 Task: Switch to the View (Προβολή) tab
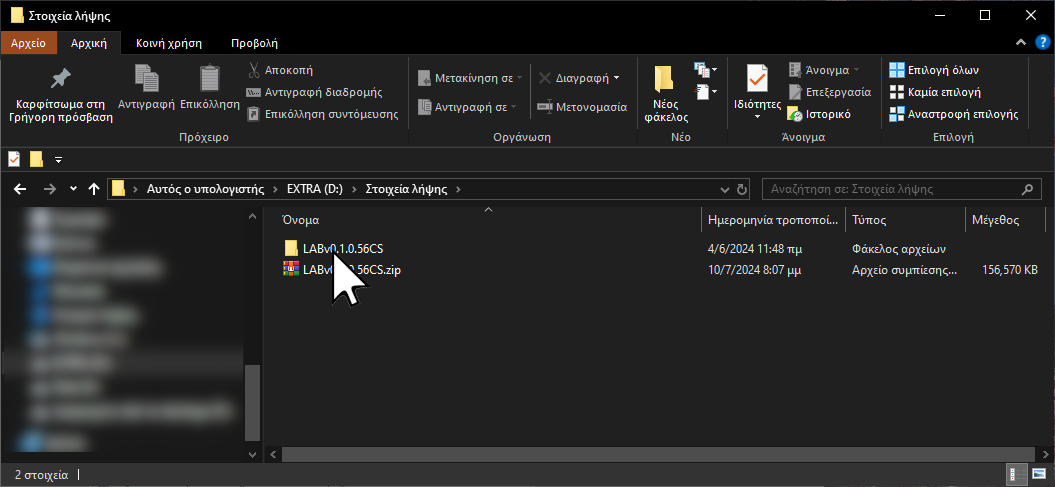(x=254, y=43)
